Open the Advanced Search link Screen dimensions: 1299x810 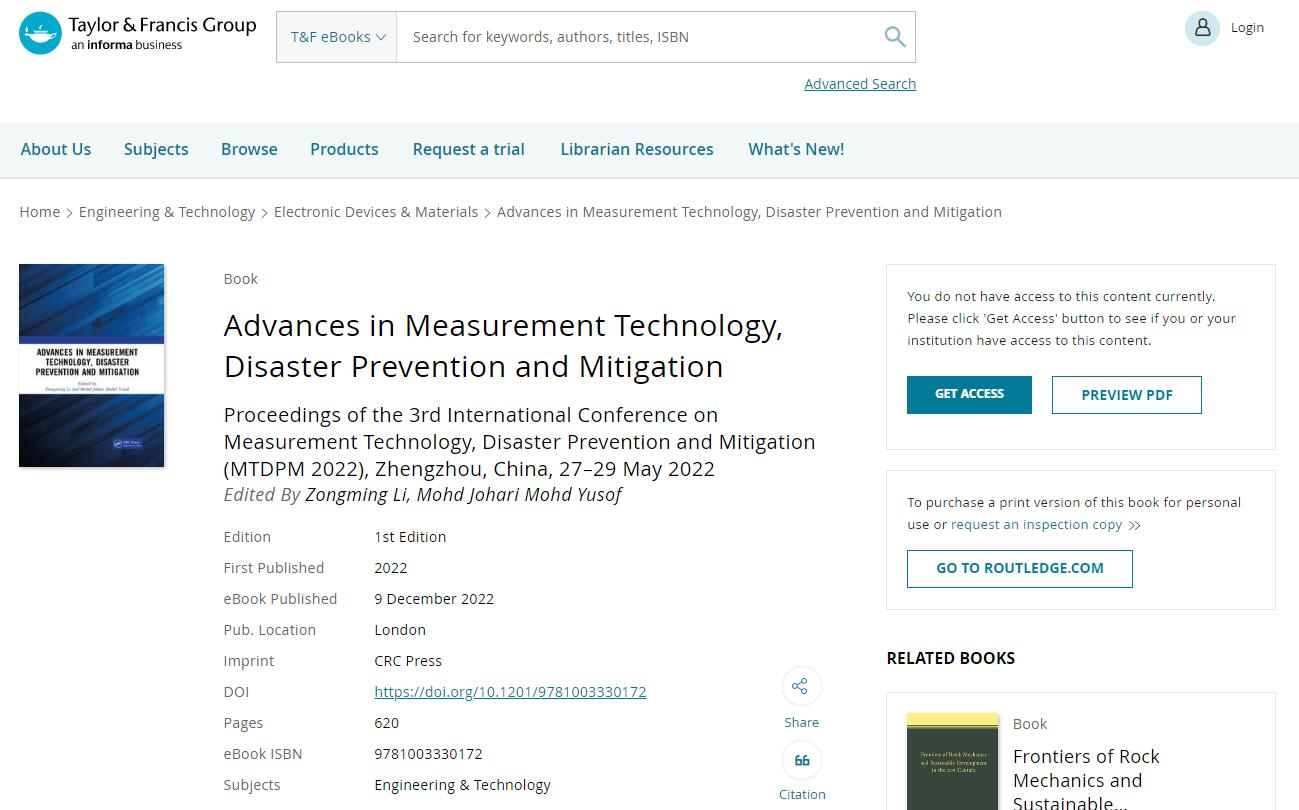(x=860, y=84)
